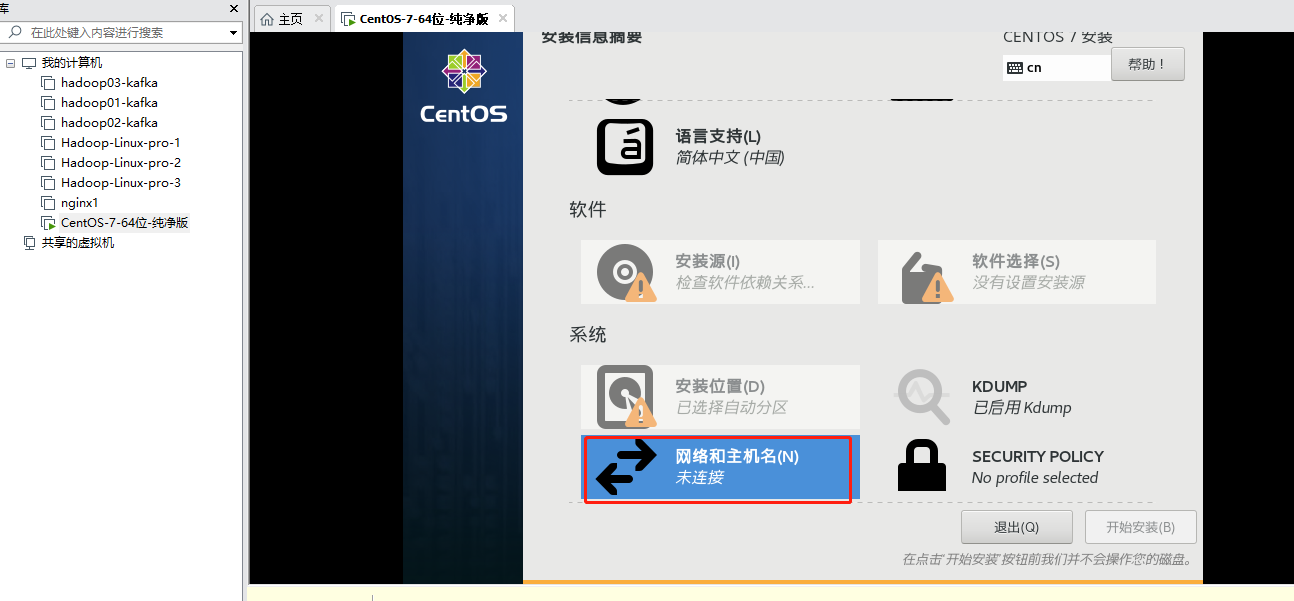Image resolution: width=1294 pixels, height=601 pixels.
Task: Click the 系统 section heading
Action: 588,335
